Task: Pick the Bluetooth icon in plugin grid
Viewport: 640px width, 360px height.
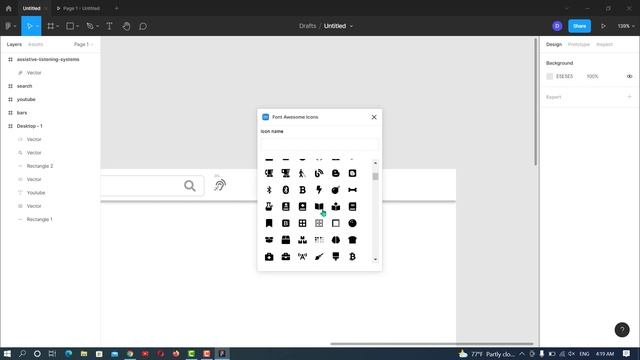Action: 269,190
